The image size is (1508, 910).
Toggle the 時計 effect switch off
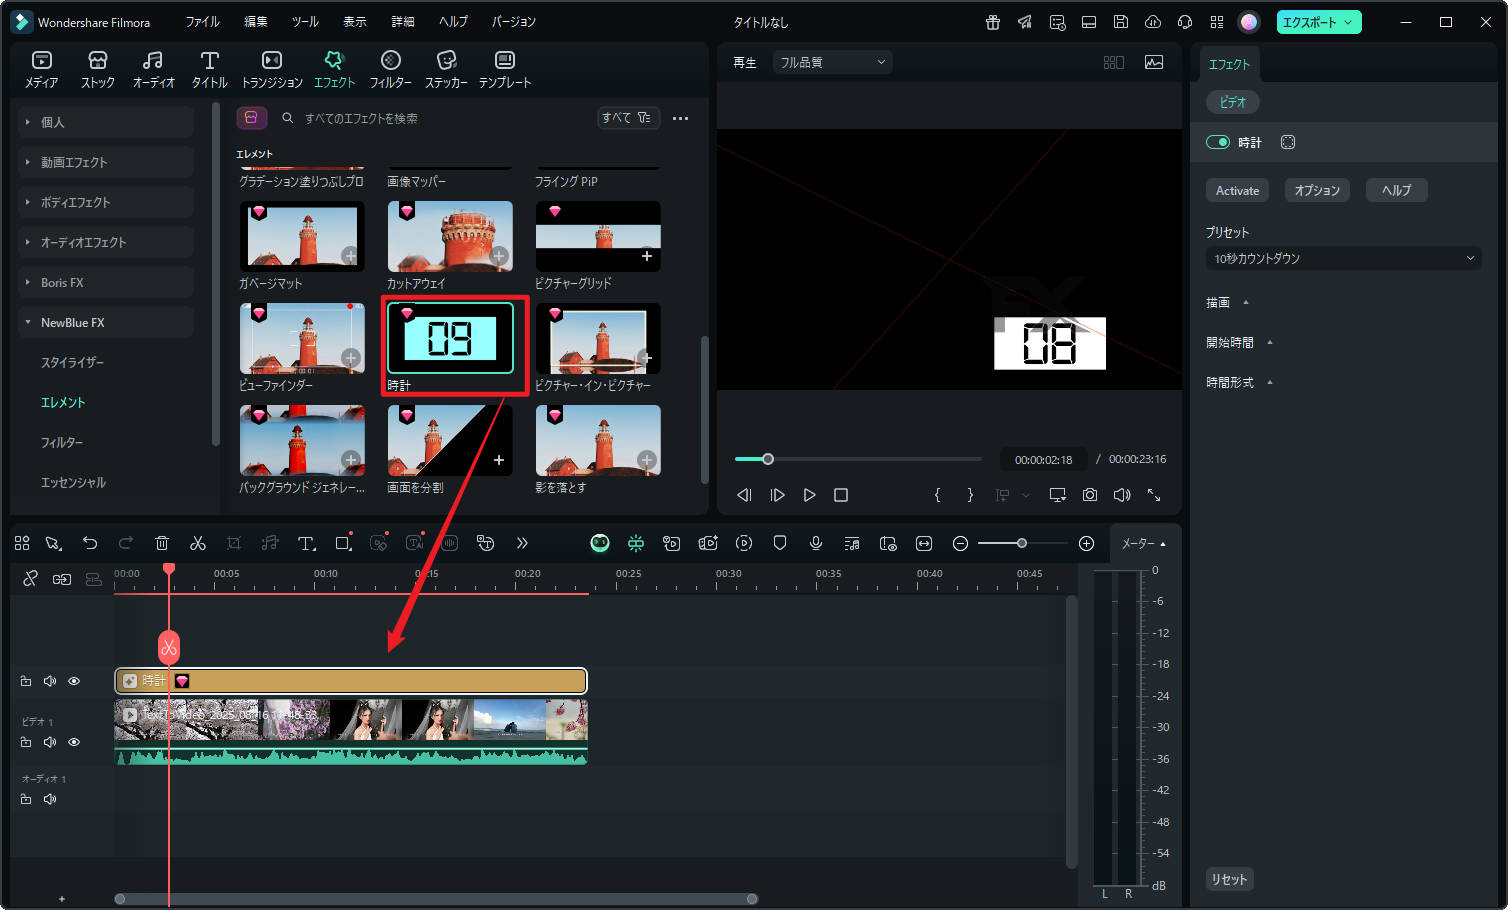pos(1218,142)
